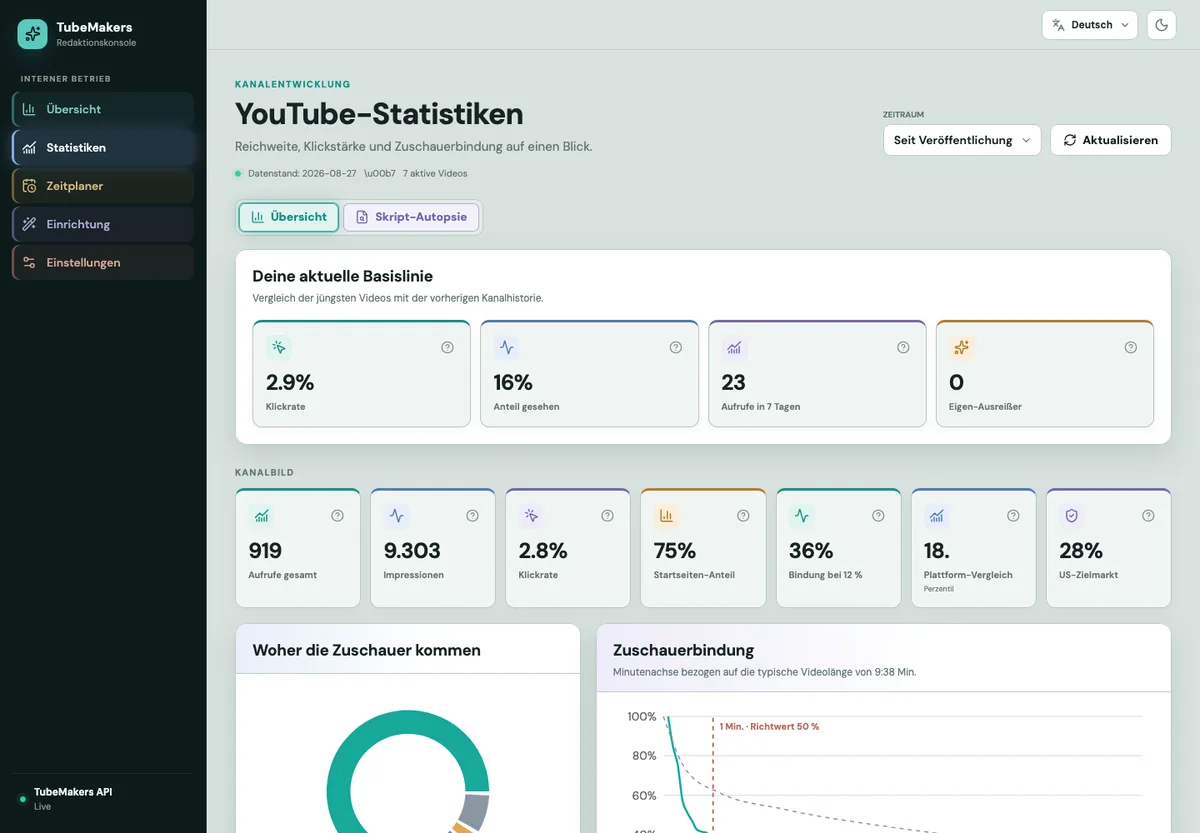Click the gray segment of the donut chart
Viewport: 1200px width, 833px height.
[x=476, y=811]
